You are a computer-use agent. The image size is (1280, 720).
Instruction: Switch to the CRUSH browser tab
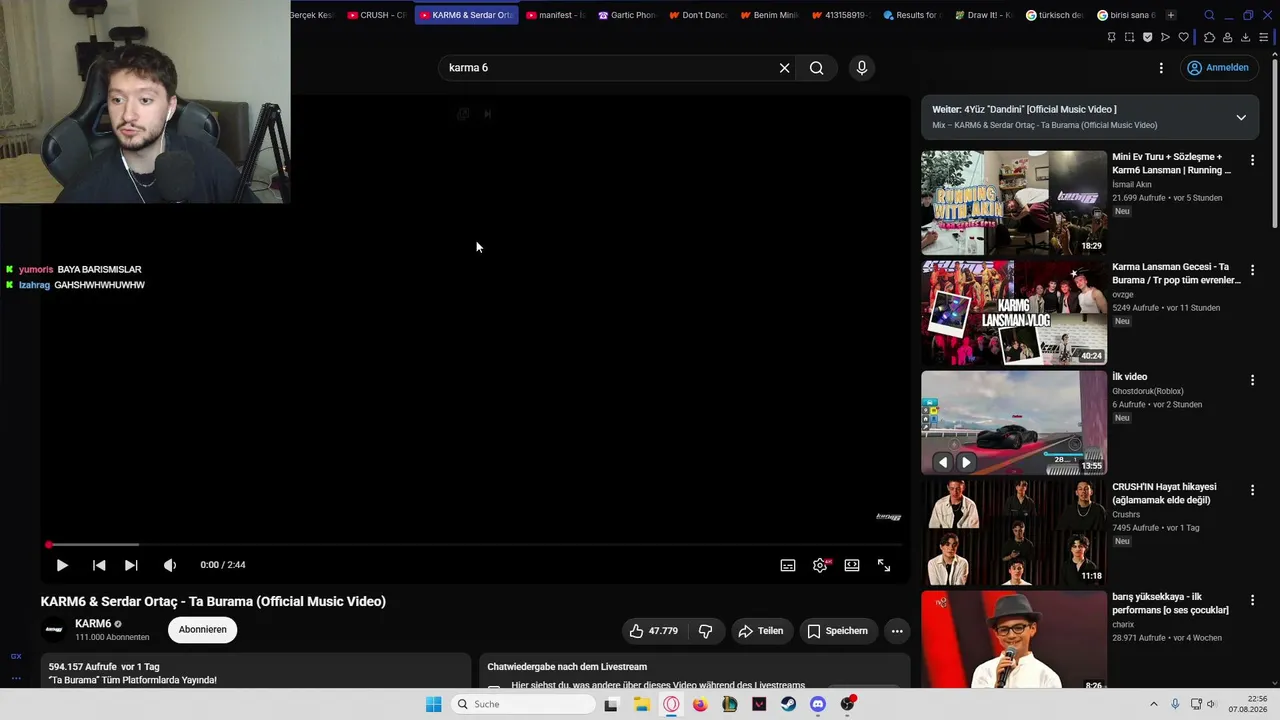coord(376,15)
